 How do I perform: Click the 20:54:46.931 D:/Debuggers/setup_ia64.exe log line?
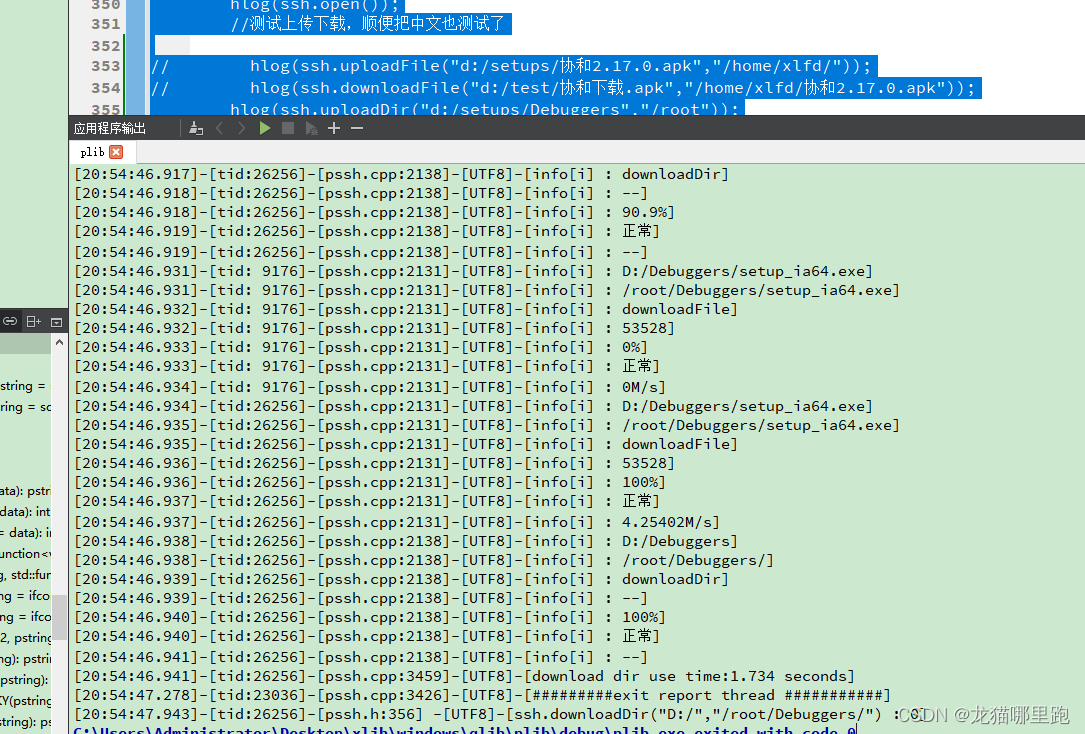click(474, 271)
